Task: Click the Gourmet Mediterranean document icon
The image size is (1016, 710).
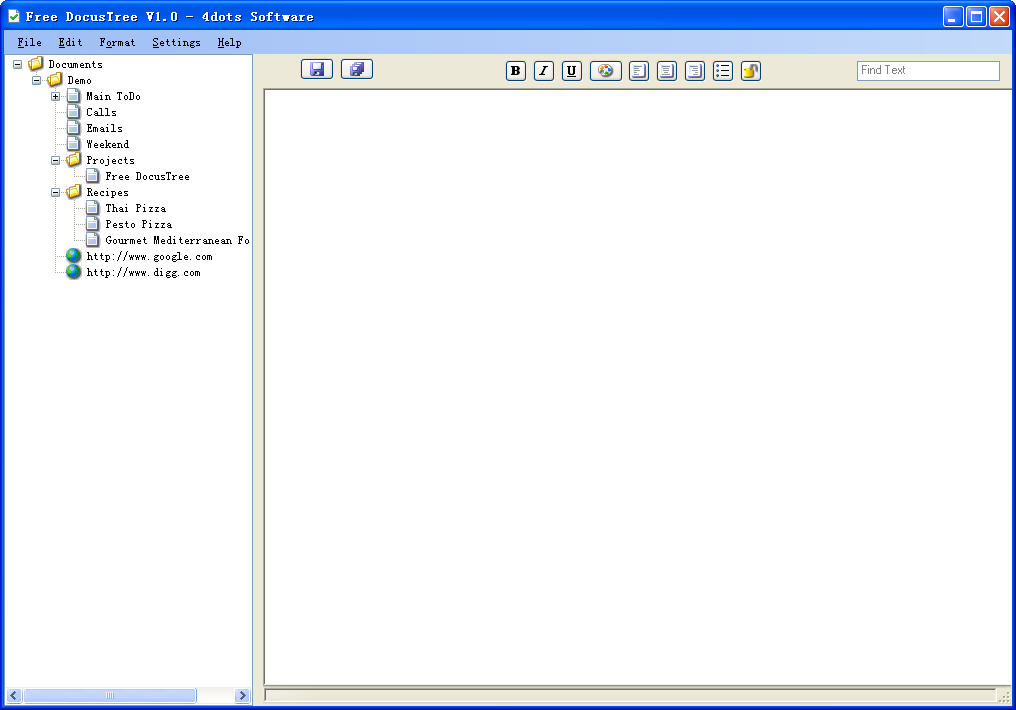Action: [x=93, y=240]
